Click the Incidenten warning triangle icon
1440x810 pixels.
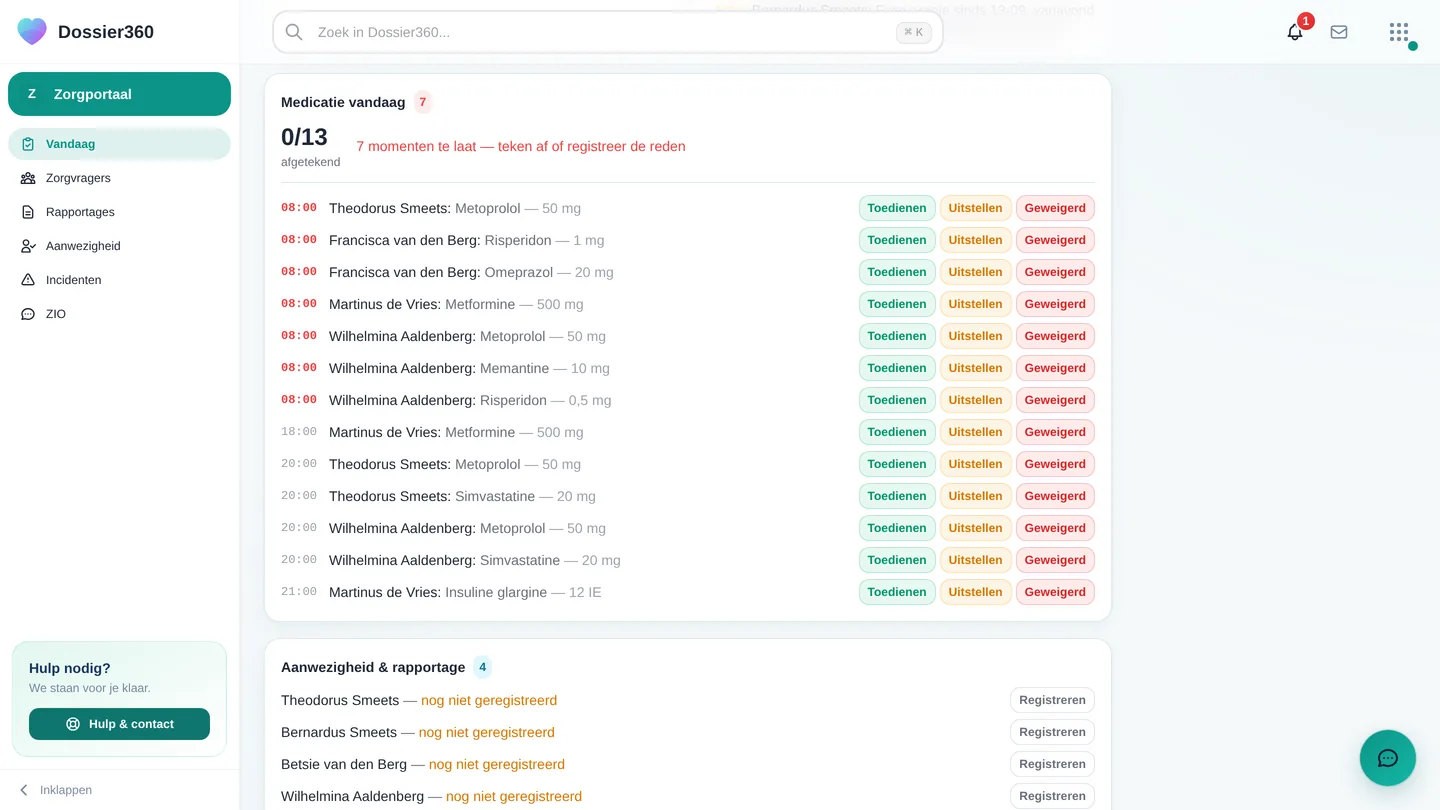(x=28, y=280)
